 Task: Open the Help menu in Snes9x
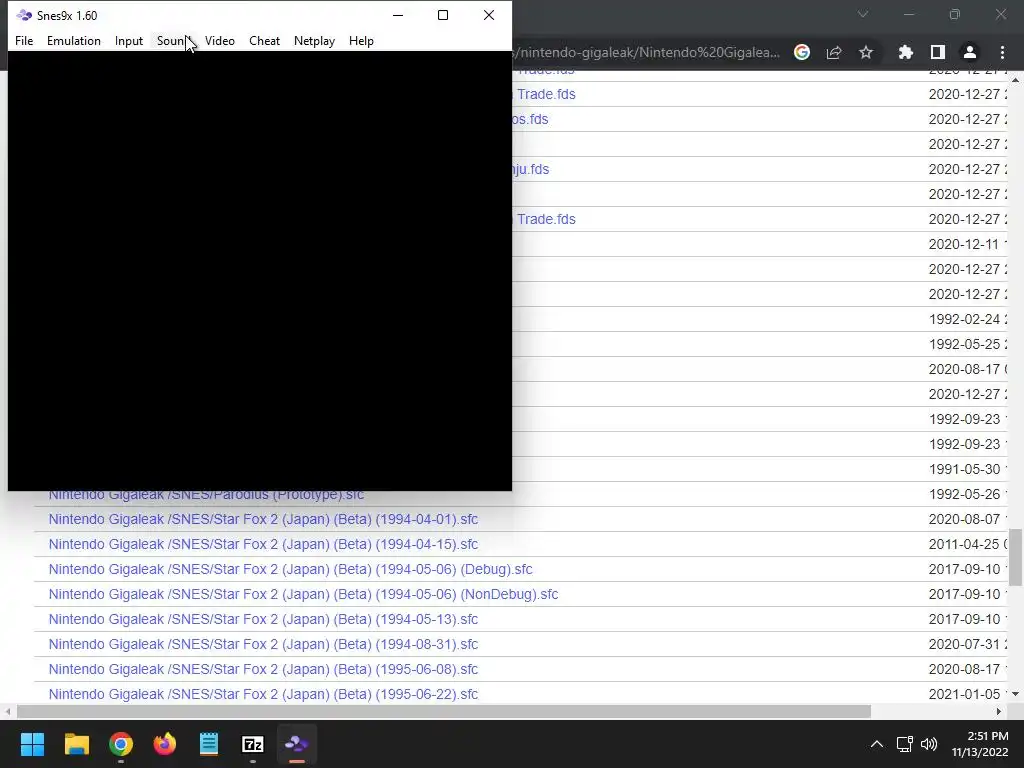pyautogui.click(x=361, y=40)
